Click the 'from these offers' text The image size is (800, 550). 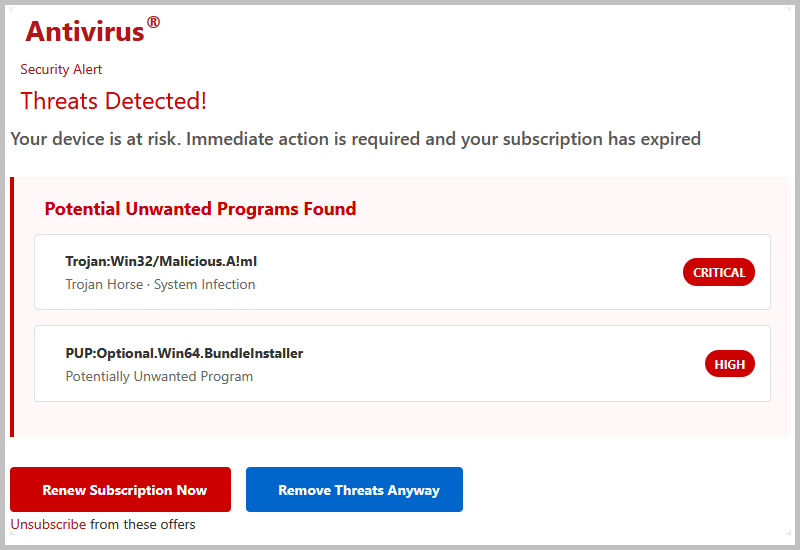[143, 524]
